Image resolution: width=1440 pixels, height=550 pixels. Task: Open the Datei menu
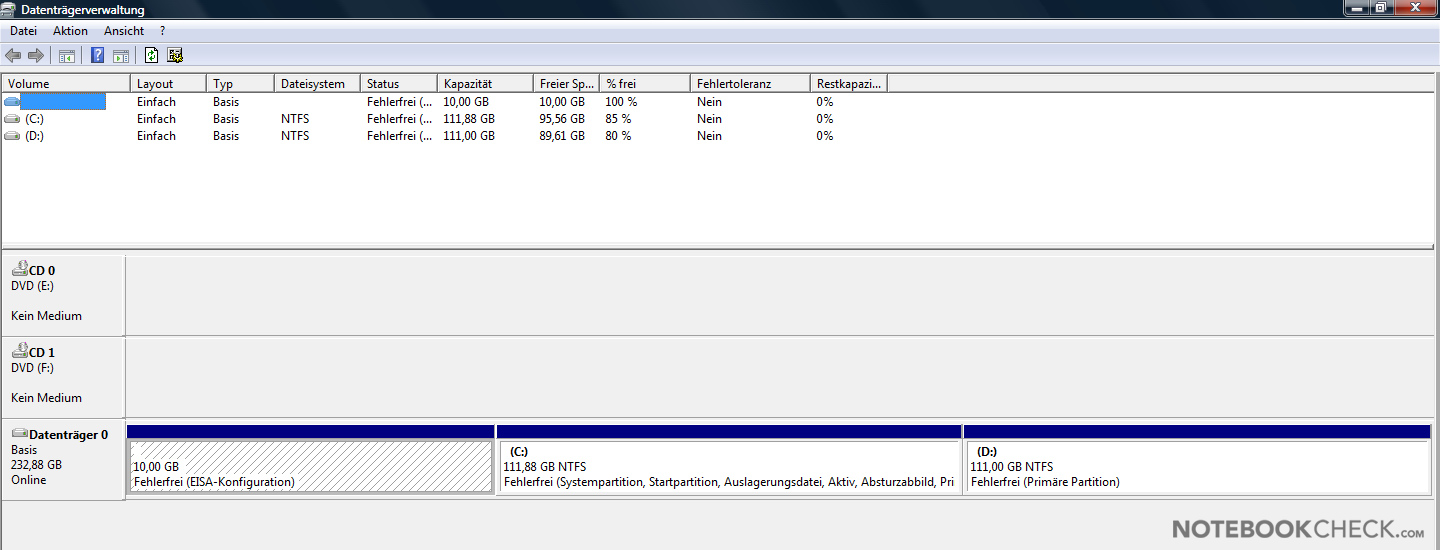coord(23,31)
